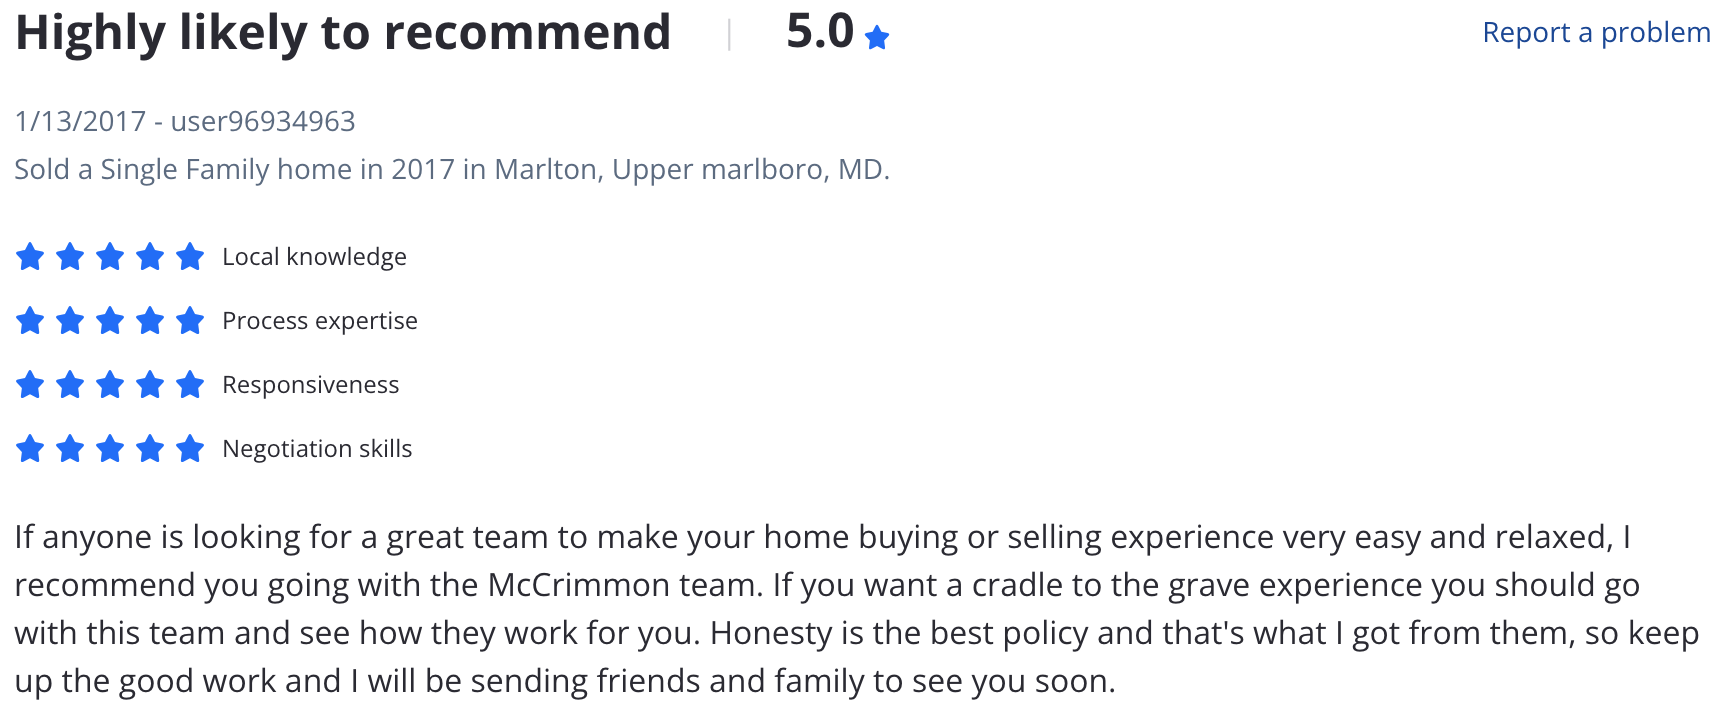
Task: Click the Responsiveness label
Action: tap(310, 385)
